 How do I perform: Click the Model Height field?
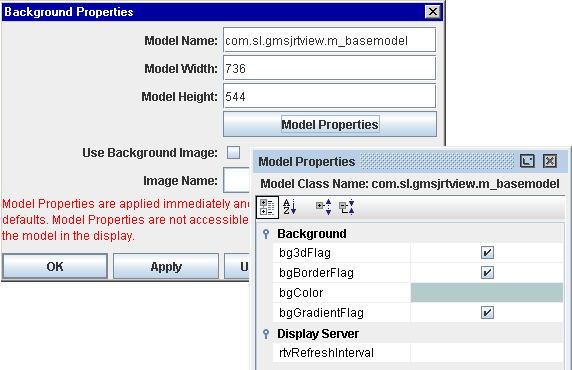pyautogui.click(x=329, y=96)
